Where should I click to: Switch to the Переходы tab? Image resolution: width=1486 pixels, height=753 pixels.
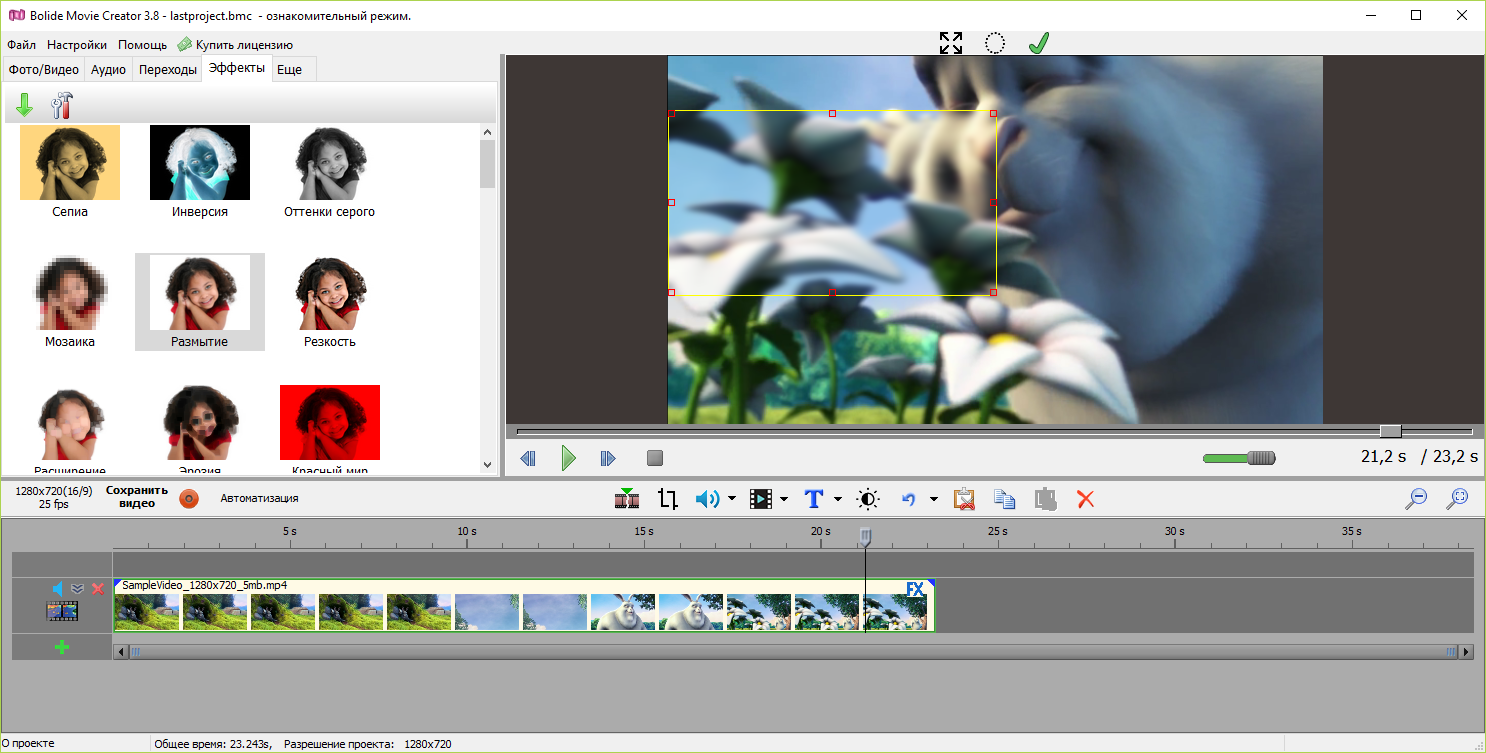point(168,69)
